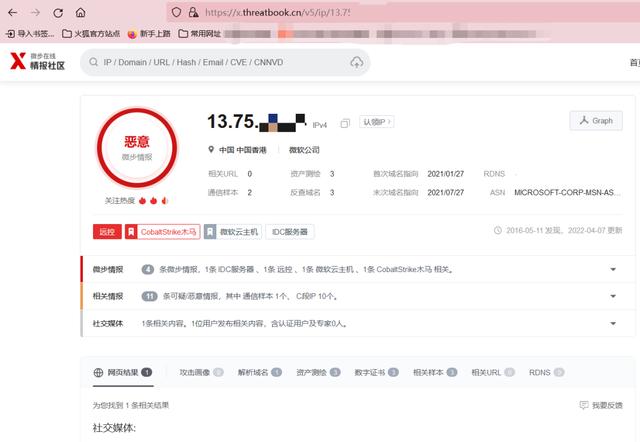This screenshot has height=442, width=640.
Task: Click the first-seen date 2021/01/27
Action: pos(446,174)
